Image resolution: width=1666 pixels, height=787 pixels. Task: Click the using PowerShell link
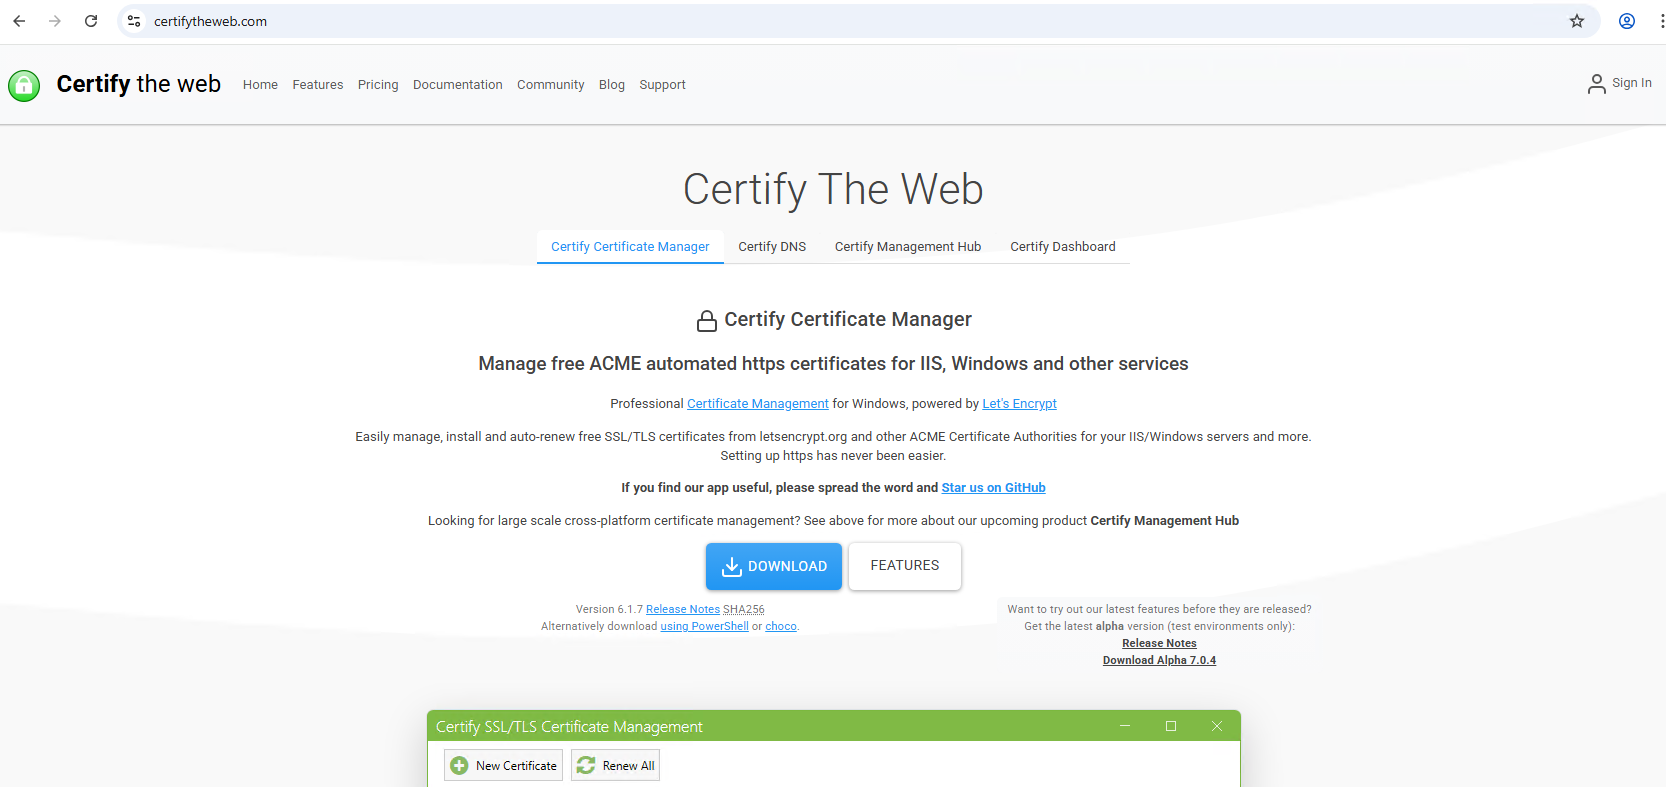[704, 626]
